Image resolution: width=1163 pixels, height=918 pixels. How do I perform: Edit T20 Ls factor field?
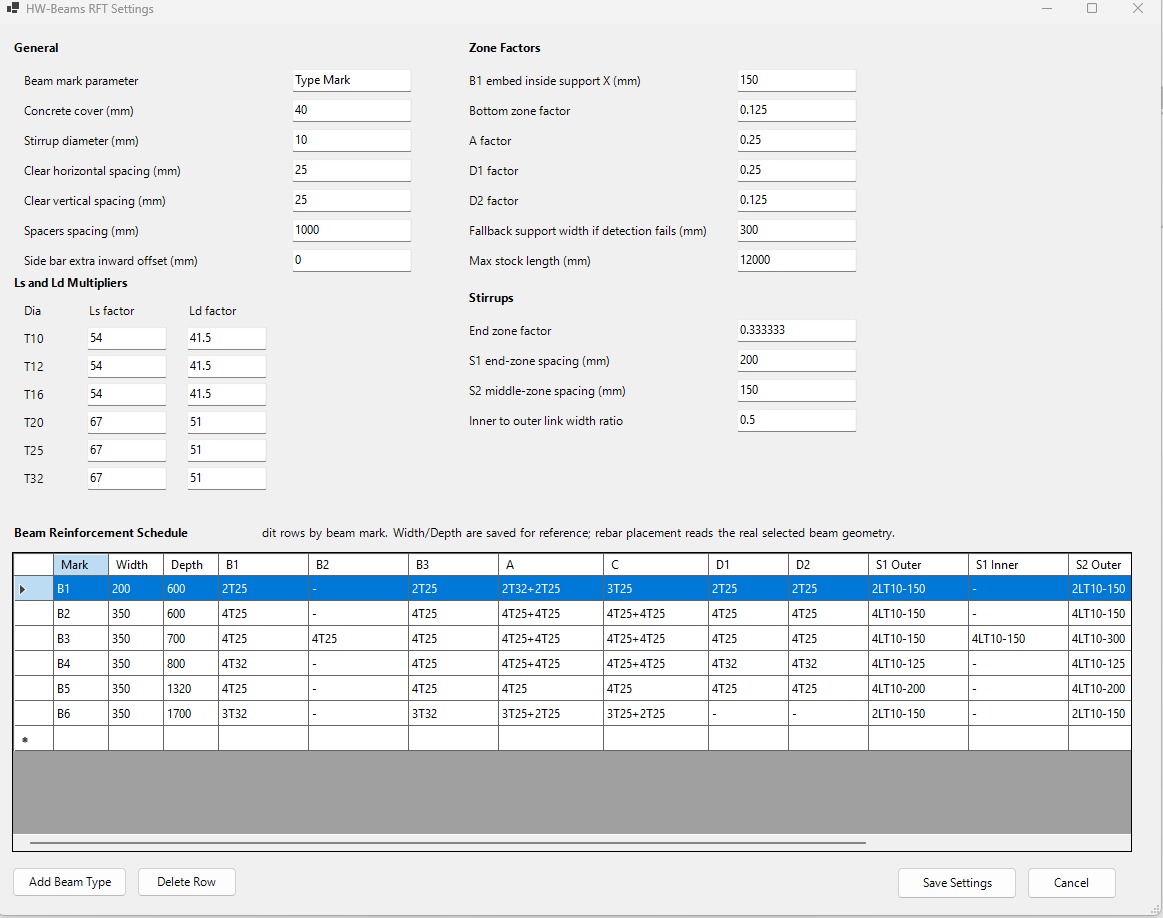coord(127,422)
